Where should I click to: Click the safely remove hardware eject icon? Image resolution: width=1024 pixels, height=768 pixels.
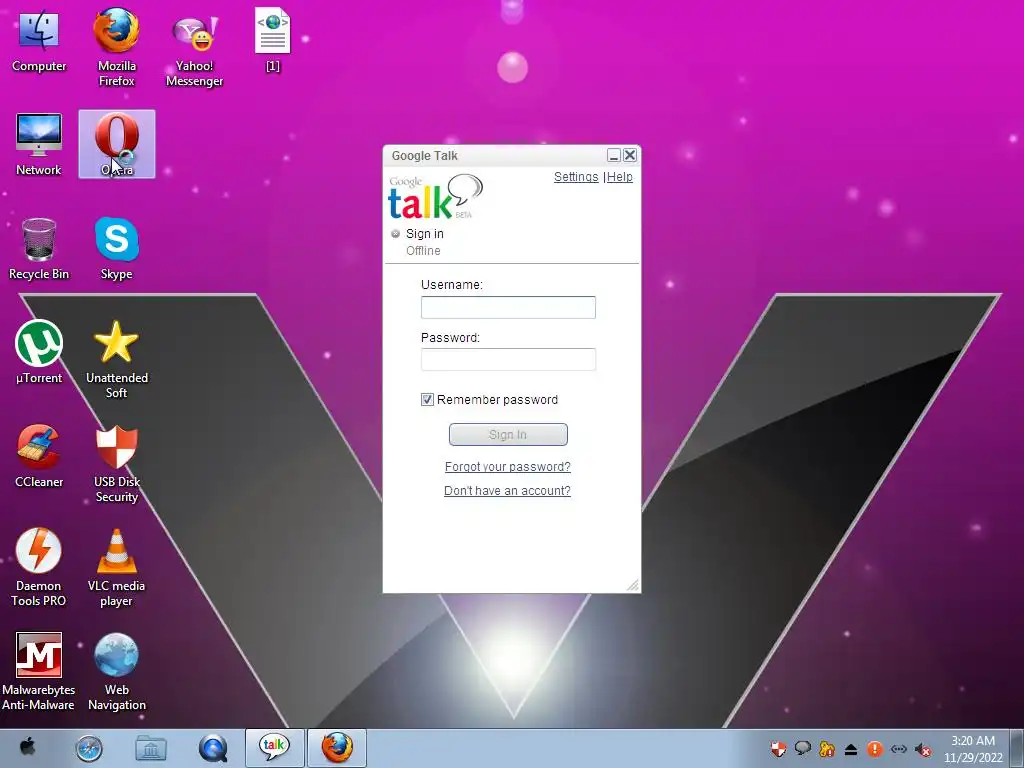point(850,749)
